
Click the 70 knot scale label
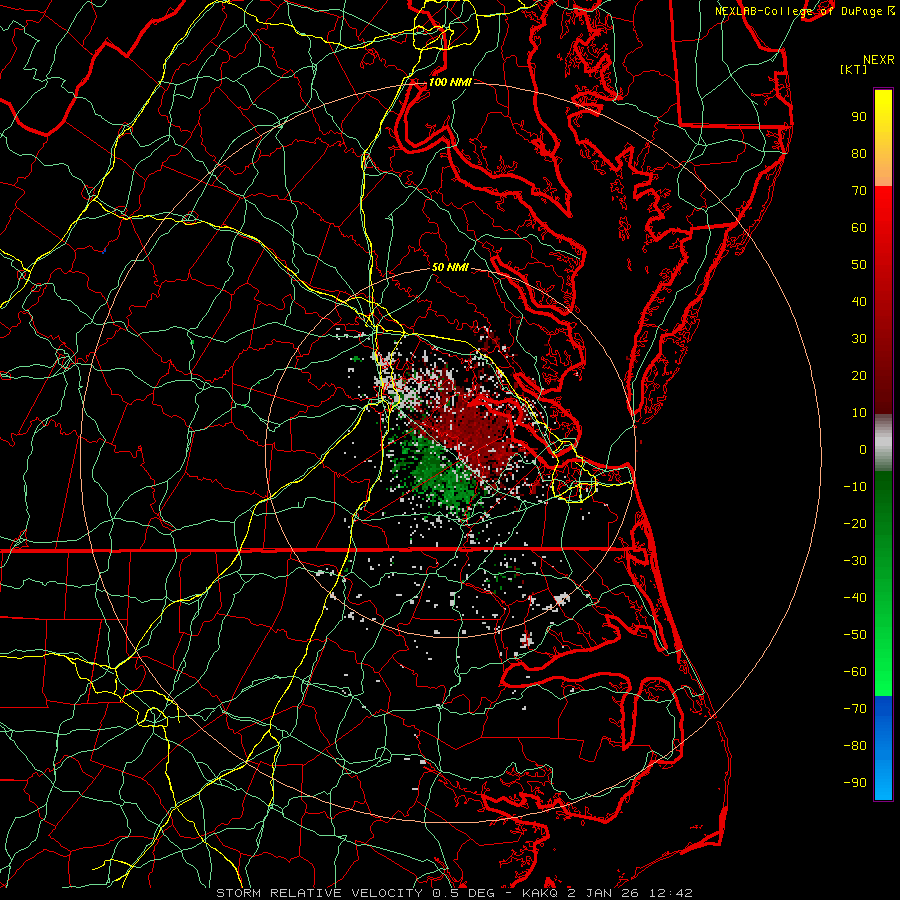coord(859,191)
